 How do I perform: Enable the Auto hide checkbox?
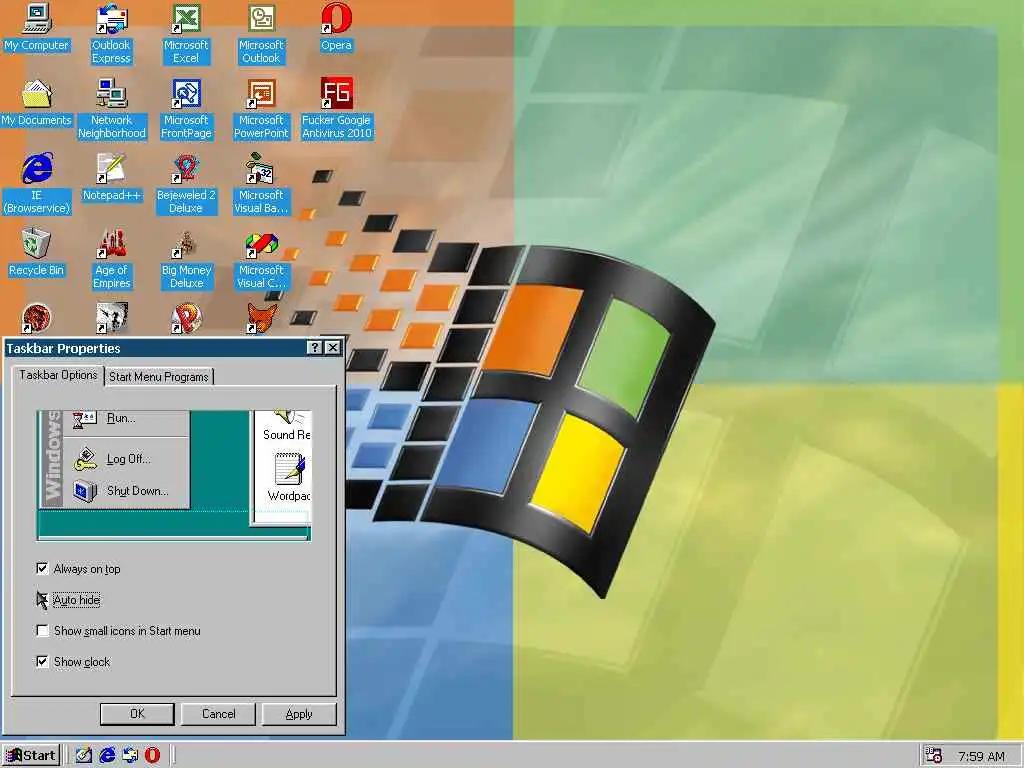click(42, 600)
